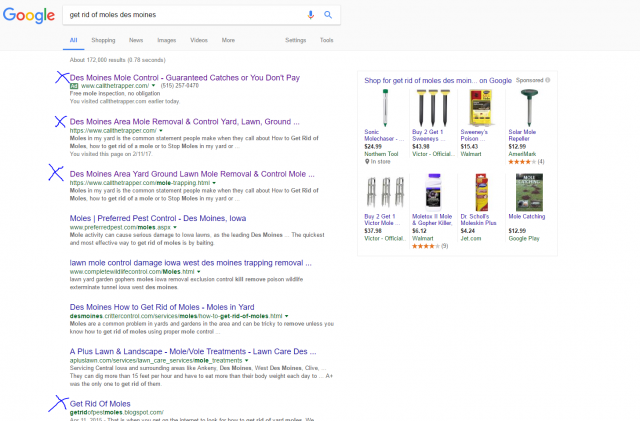Expand arrow next to mole-trapping.html URL
This screenshot has height=421, width=640.
point(214,183)
